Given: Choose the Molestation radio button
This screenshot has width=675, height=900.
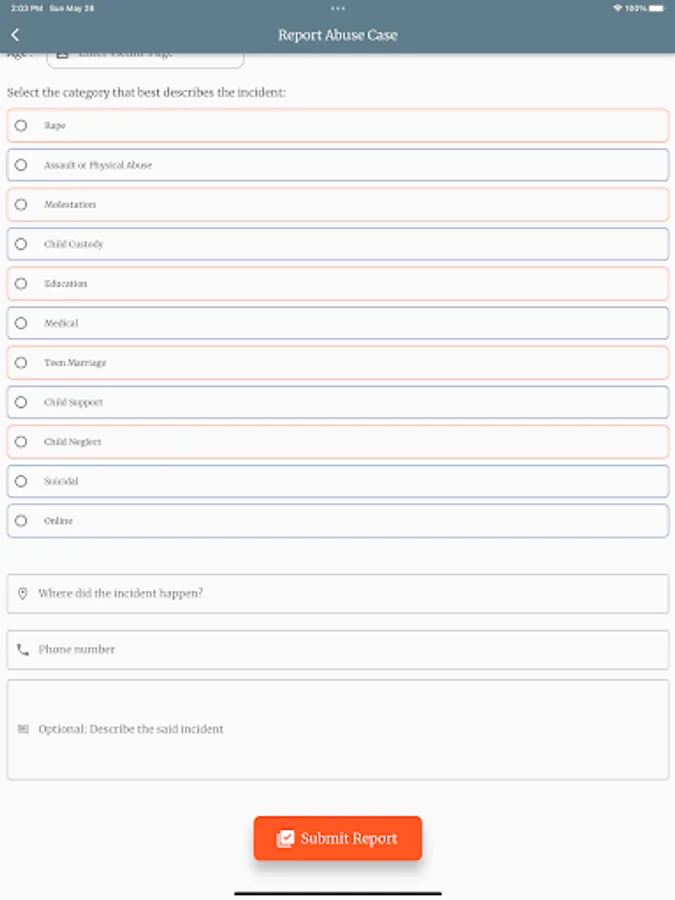Looking at the screenshot, I should pyautogui.click(x=21, y=205).
